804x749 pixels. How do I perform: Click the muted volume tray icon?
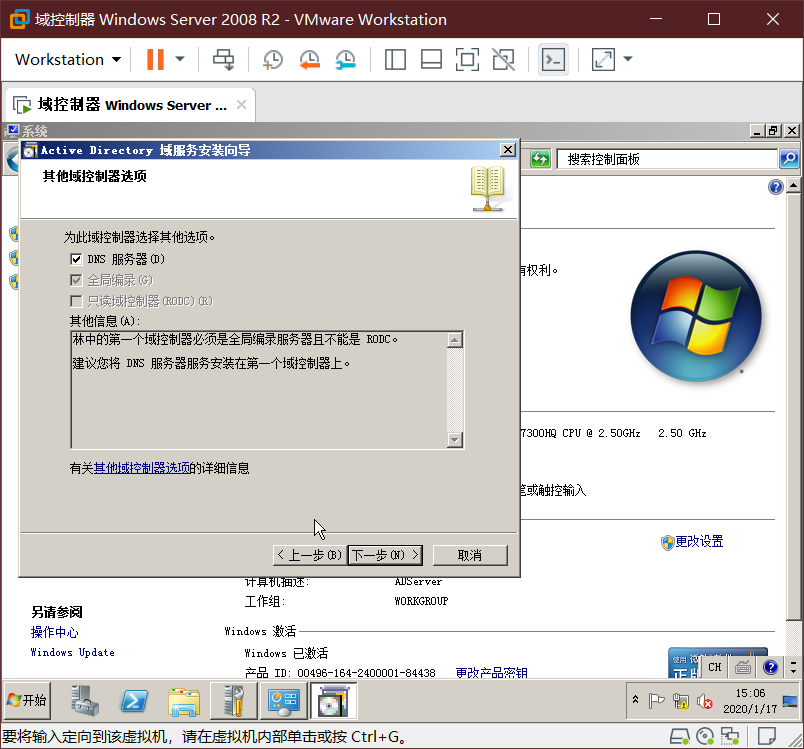(705, 701)
